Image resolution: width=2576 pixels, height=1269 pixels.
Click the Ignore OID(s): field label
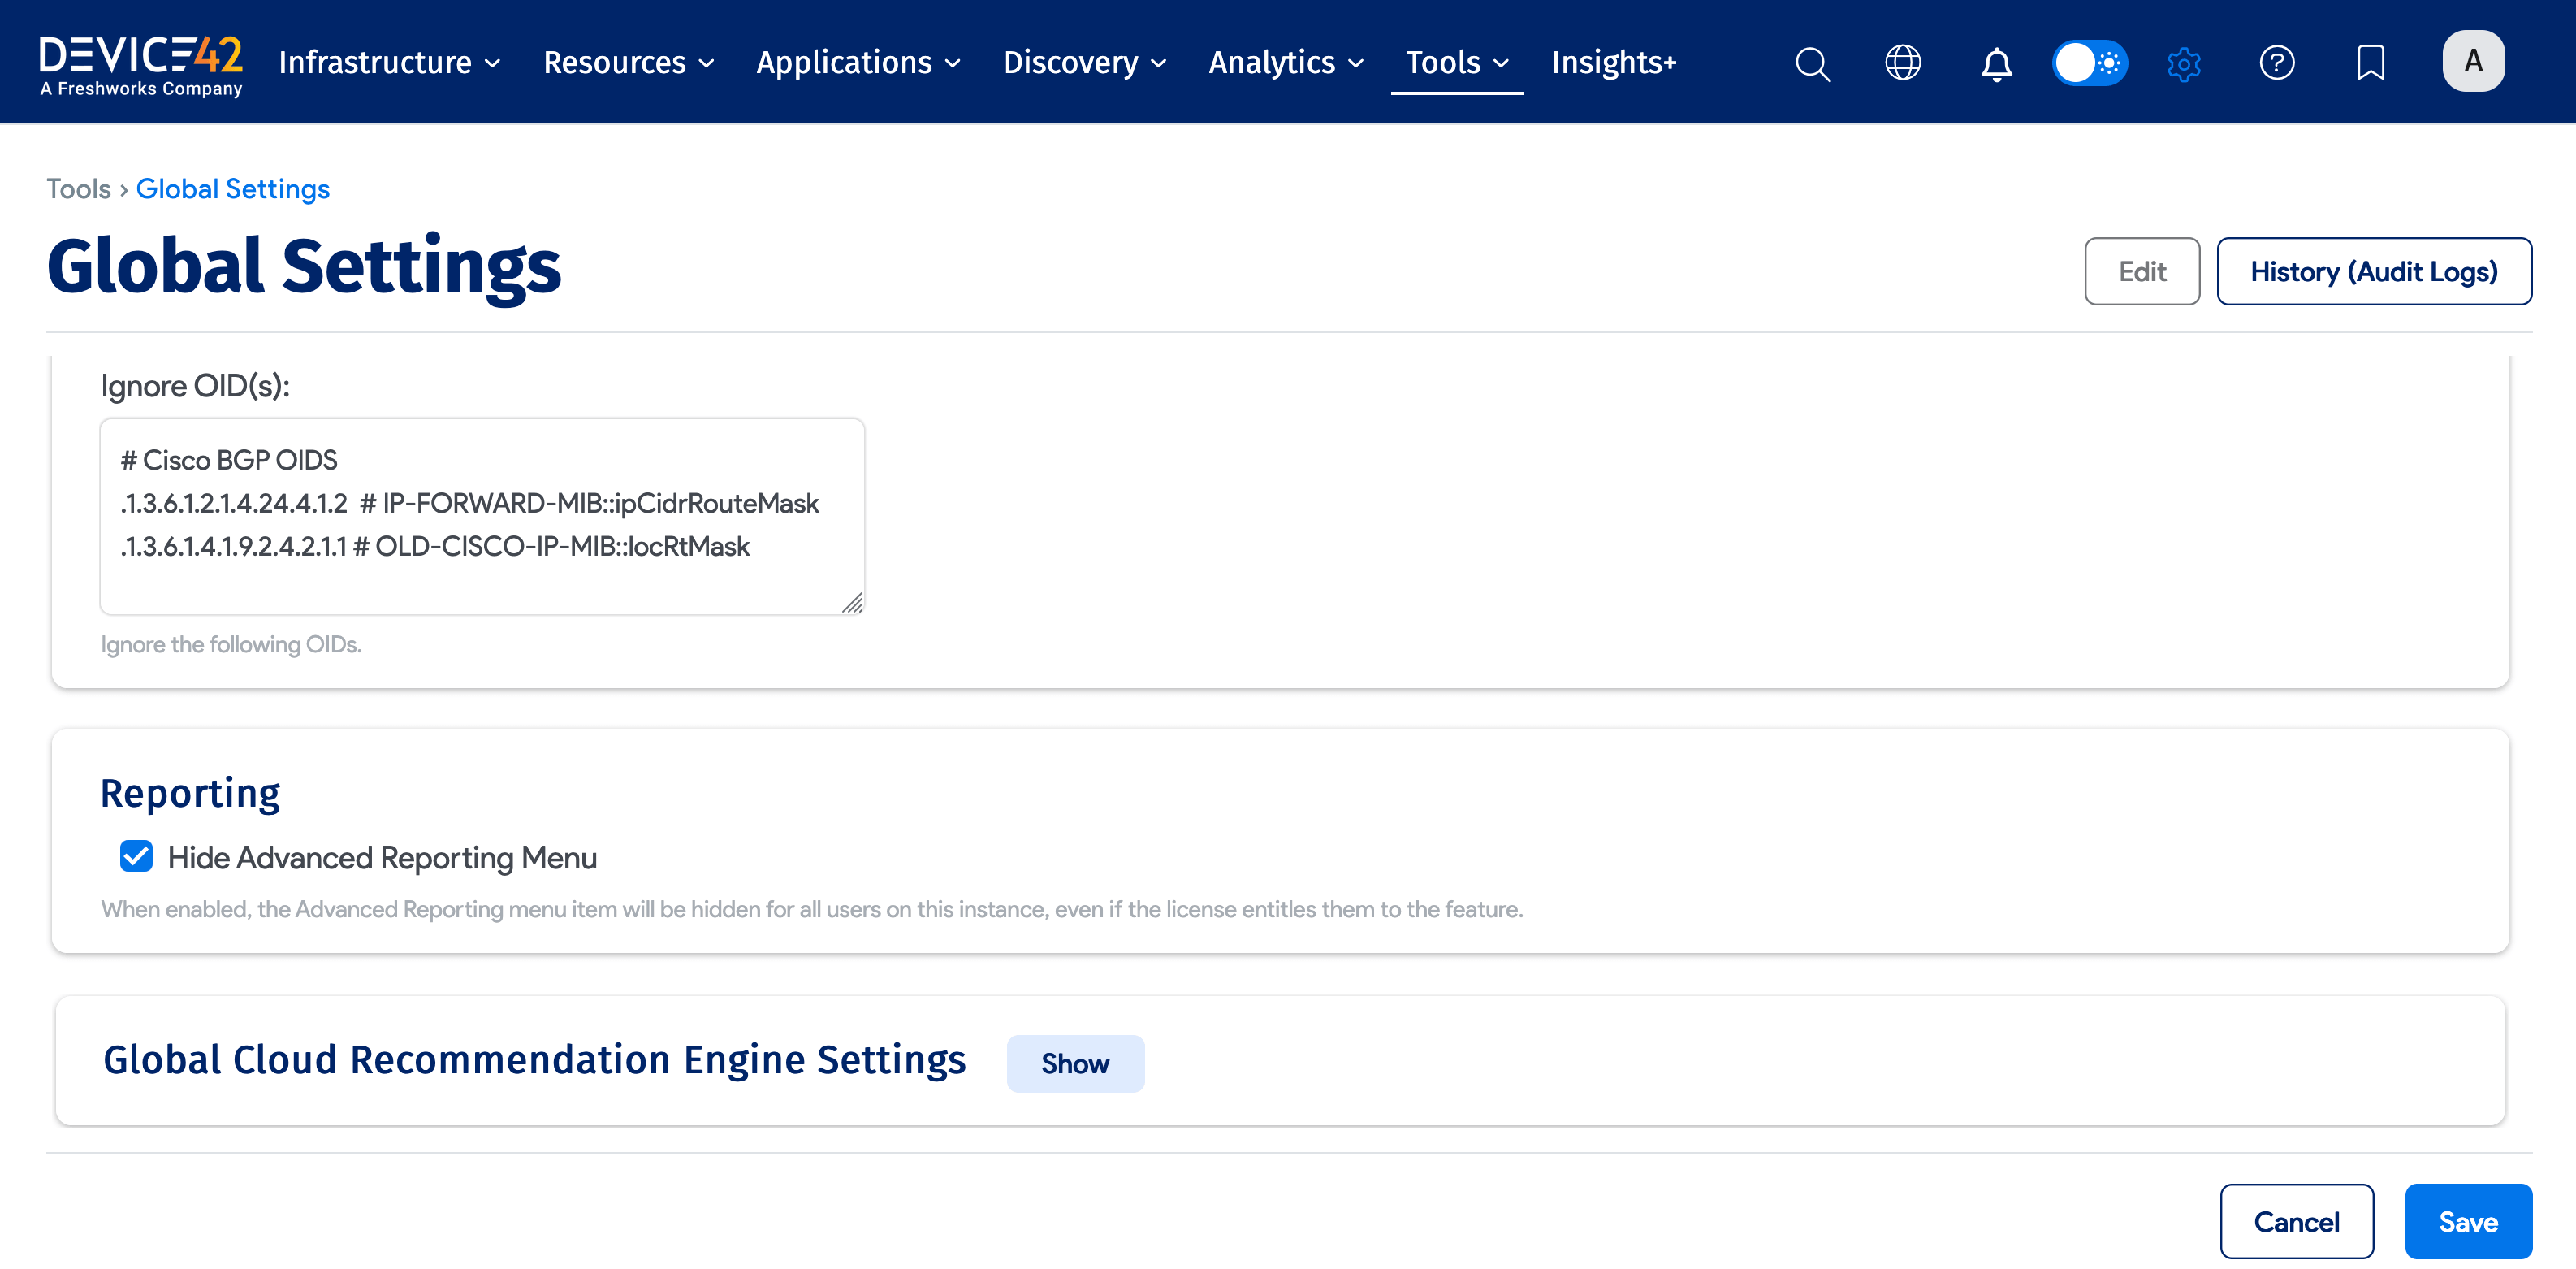pos(195,386)
